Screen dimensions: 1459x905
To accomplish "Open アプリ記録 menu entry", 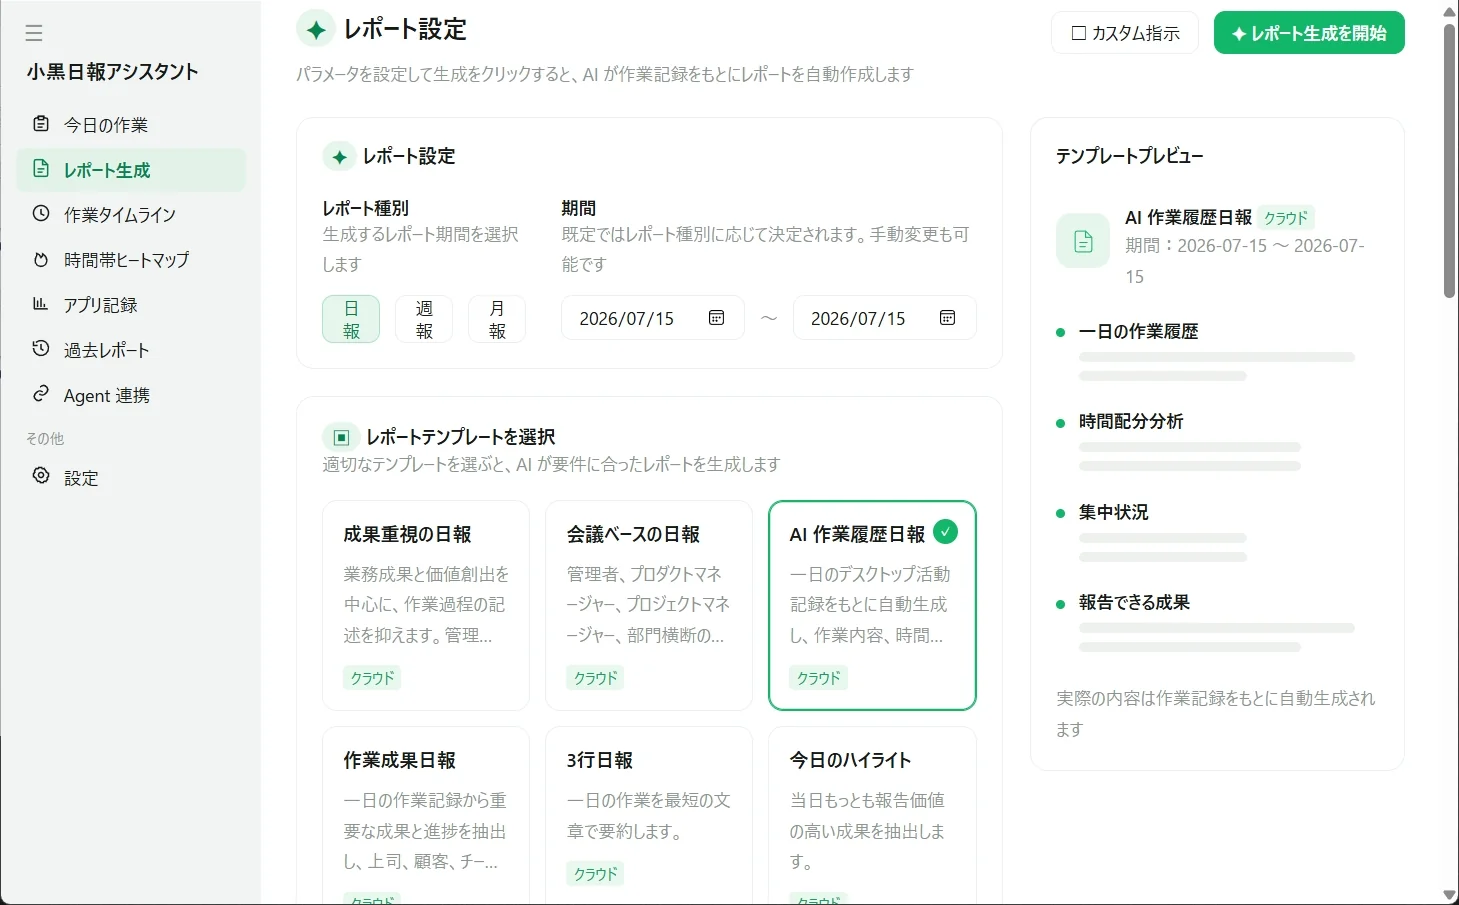I will 131,305.
